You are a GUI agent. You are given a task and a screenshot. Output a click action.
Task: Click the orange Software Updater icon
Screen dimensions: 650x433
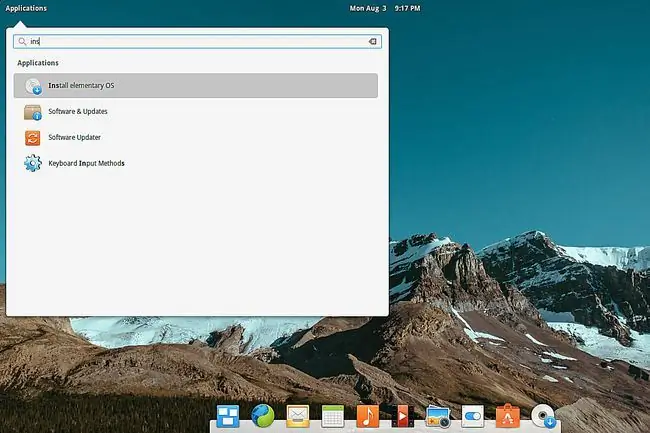pyautogui.click(x=33, y=138)
